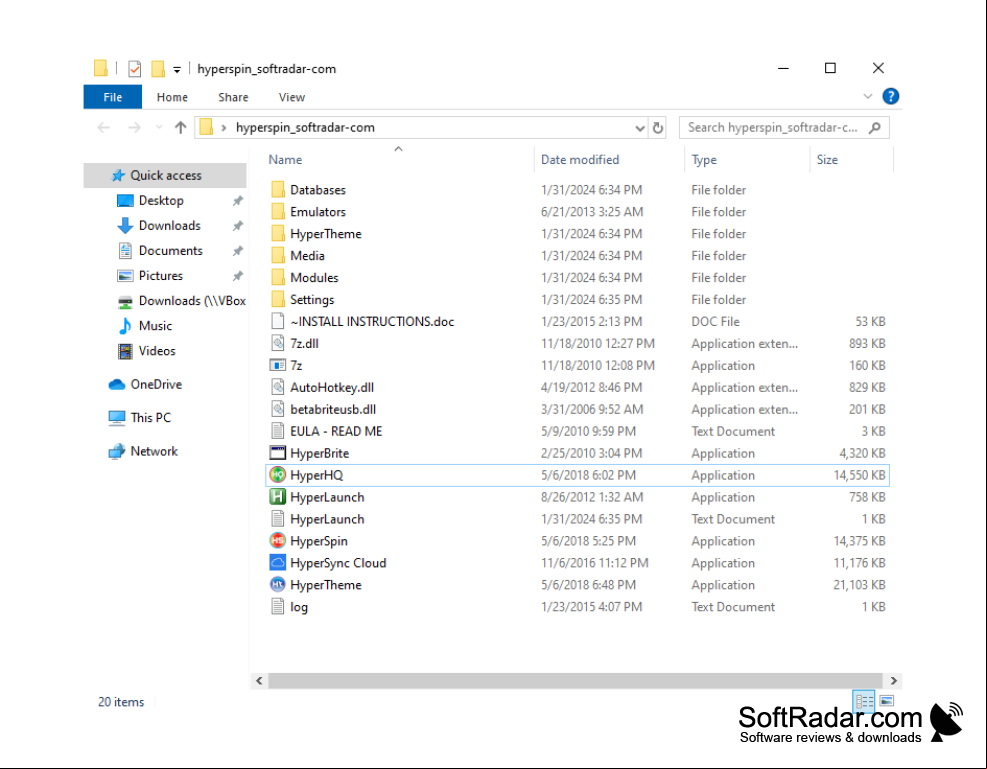This screenshot has height=769, width=987.
Task: Select the HyperTheme folder name
Action: click(x=326, y=233)
